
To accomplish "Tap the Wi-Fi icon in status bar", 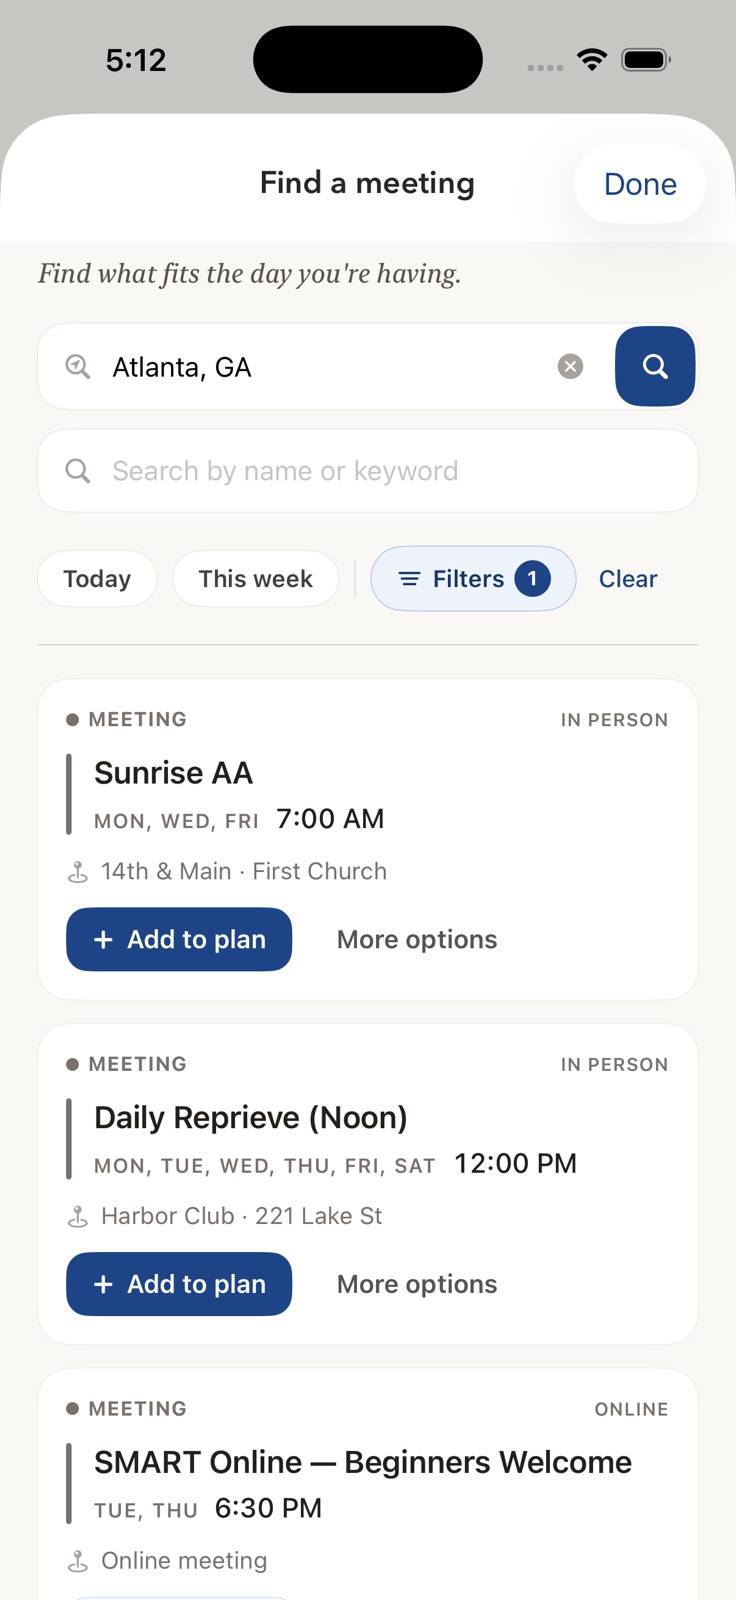I will coord(592,60).
